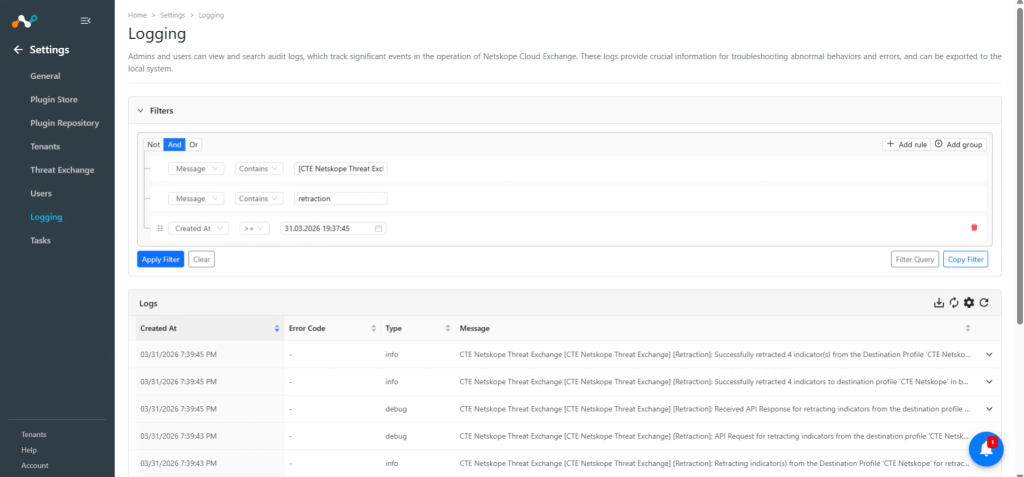Reload logs with refresh icon

click(x=984, y=303)
